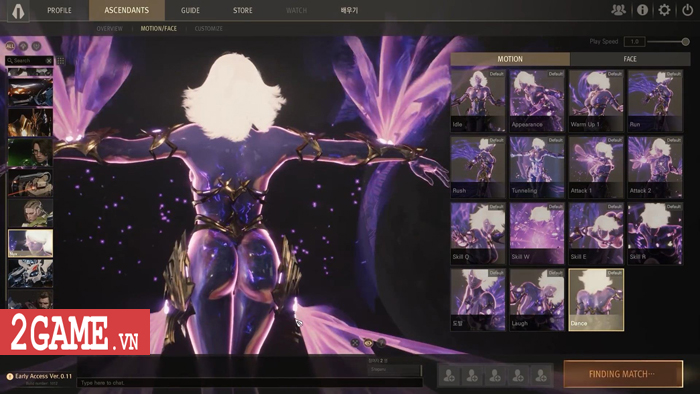700x394 pixels.
Task: Select the blonde character portrait in green armor
Action: 30,213
